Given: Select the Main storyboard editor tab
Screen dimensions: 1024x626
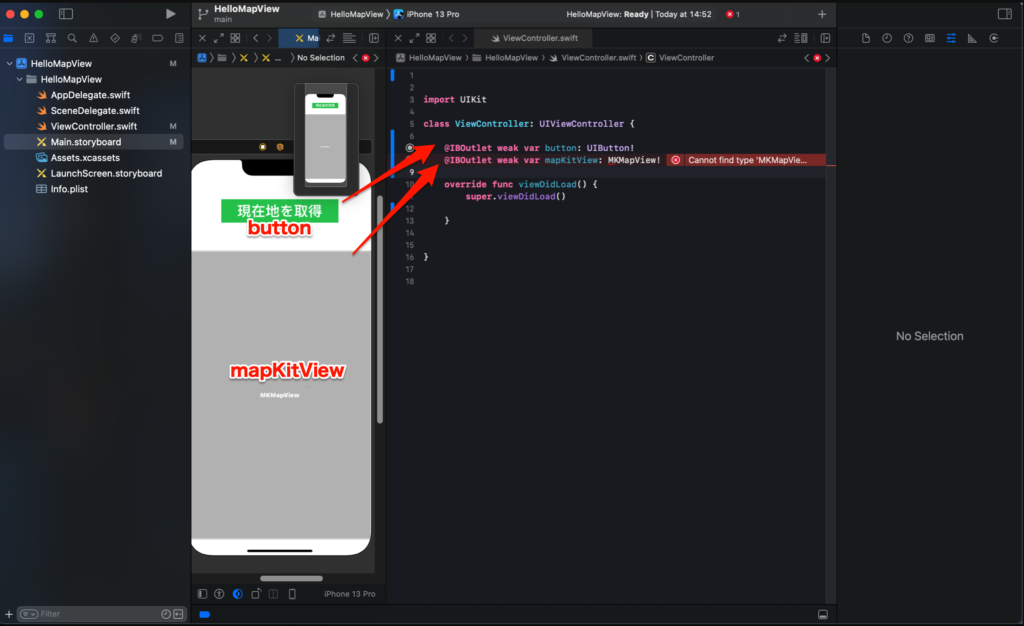Looking at the screenshot, I should 305,37.
